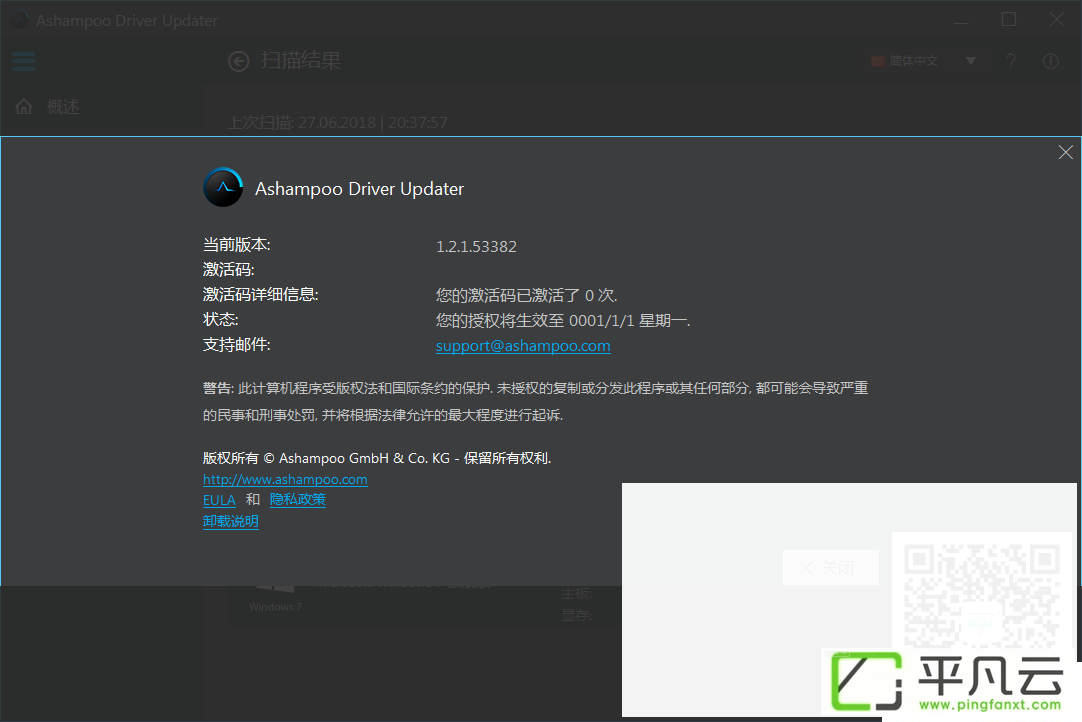Click the hamburger menu icon in sidebar
Viewport: 1082px width, 722px height.
[x=23, y=61]
